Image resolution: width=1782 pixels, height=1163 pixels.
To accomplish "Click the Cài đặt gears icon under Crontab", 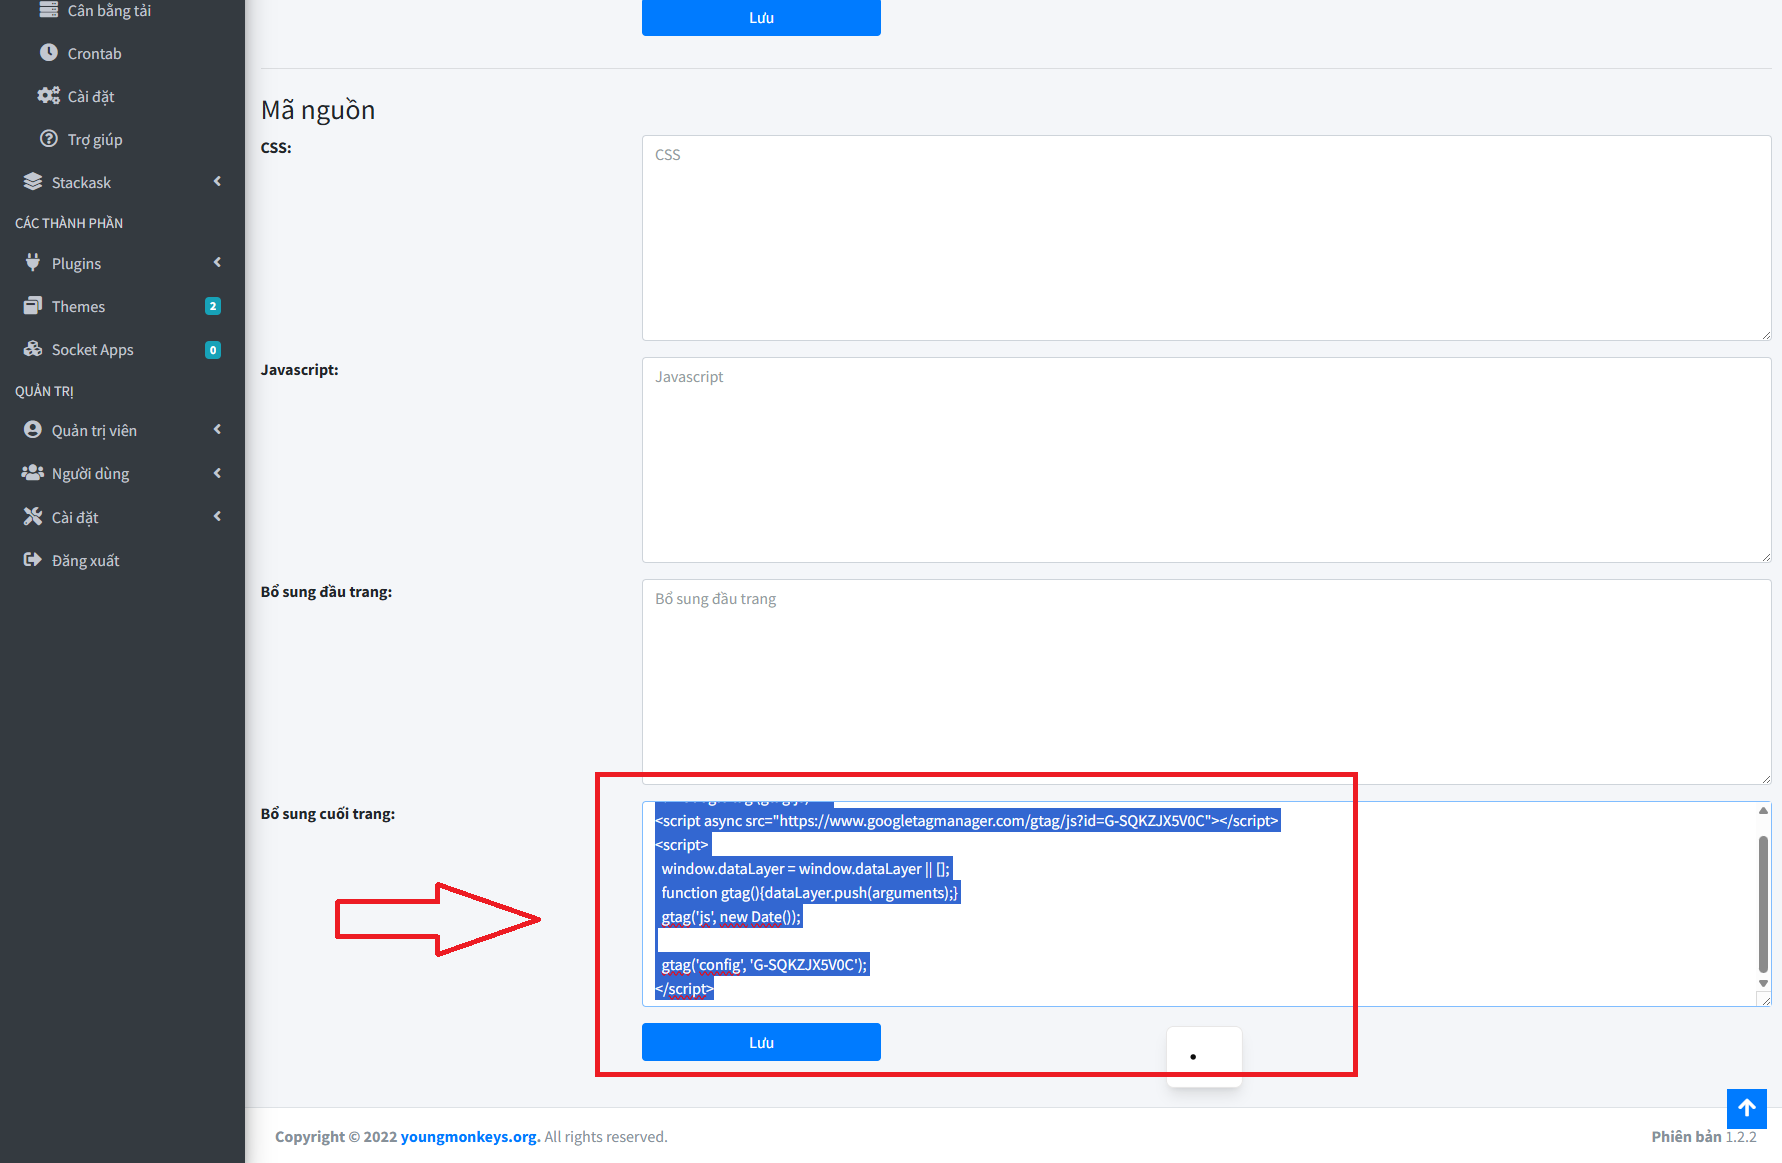I will pos(48,96).
